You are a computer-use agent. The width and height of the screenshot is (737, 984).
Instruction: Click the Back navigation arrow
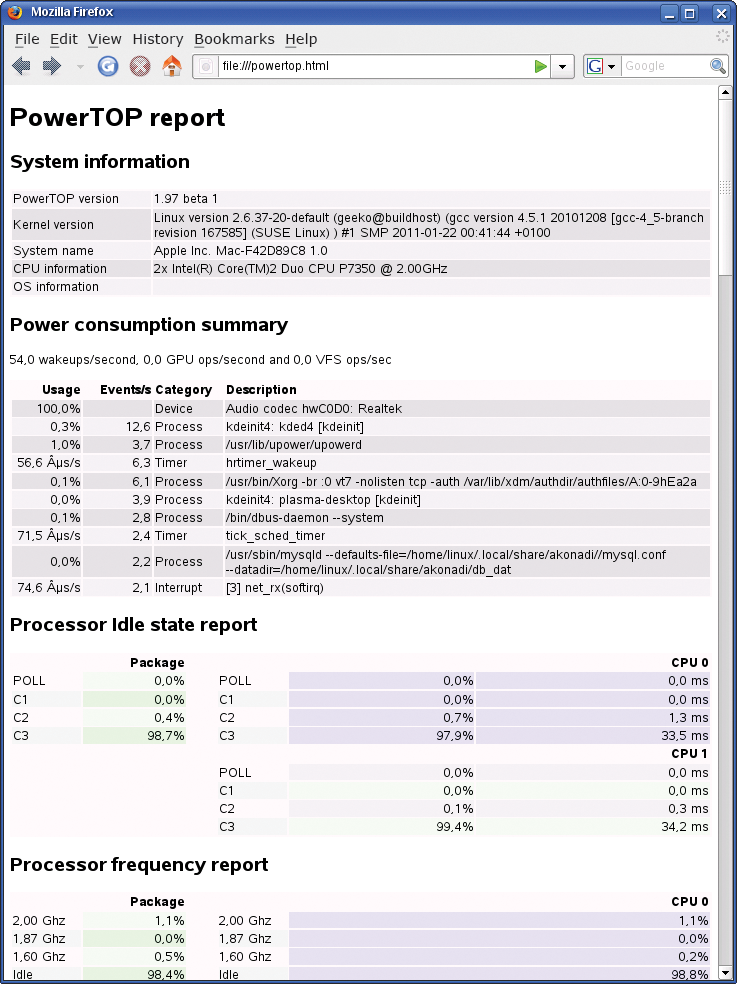(x=21, y=67)
